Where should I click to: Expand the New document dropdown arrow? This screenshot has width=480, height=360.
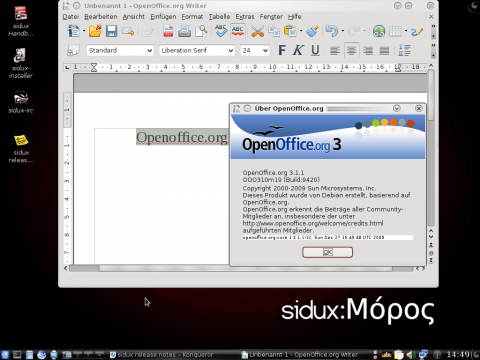pos(84,31)
